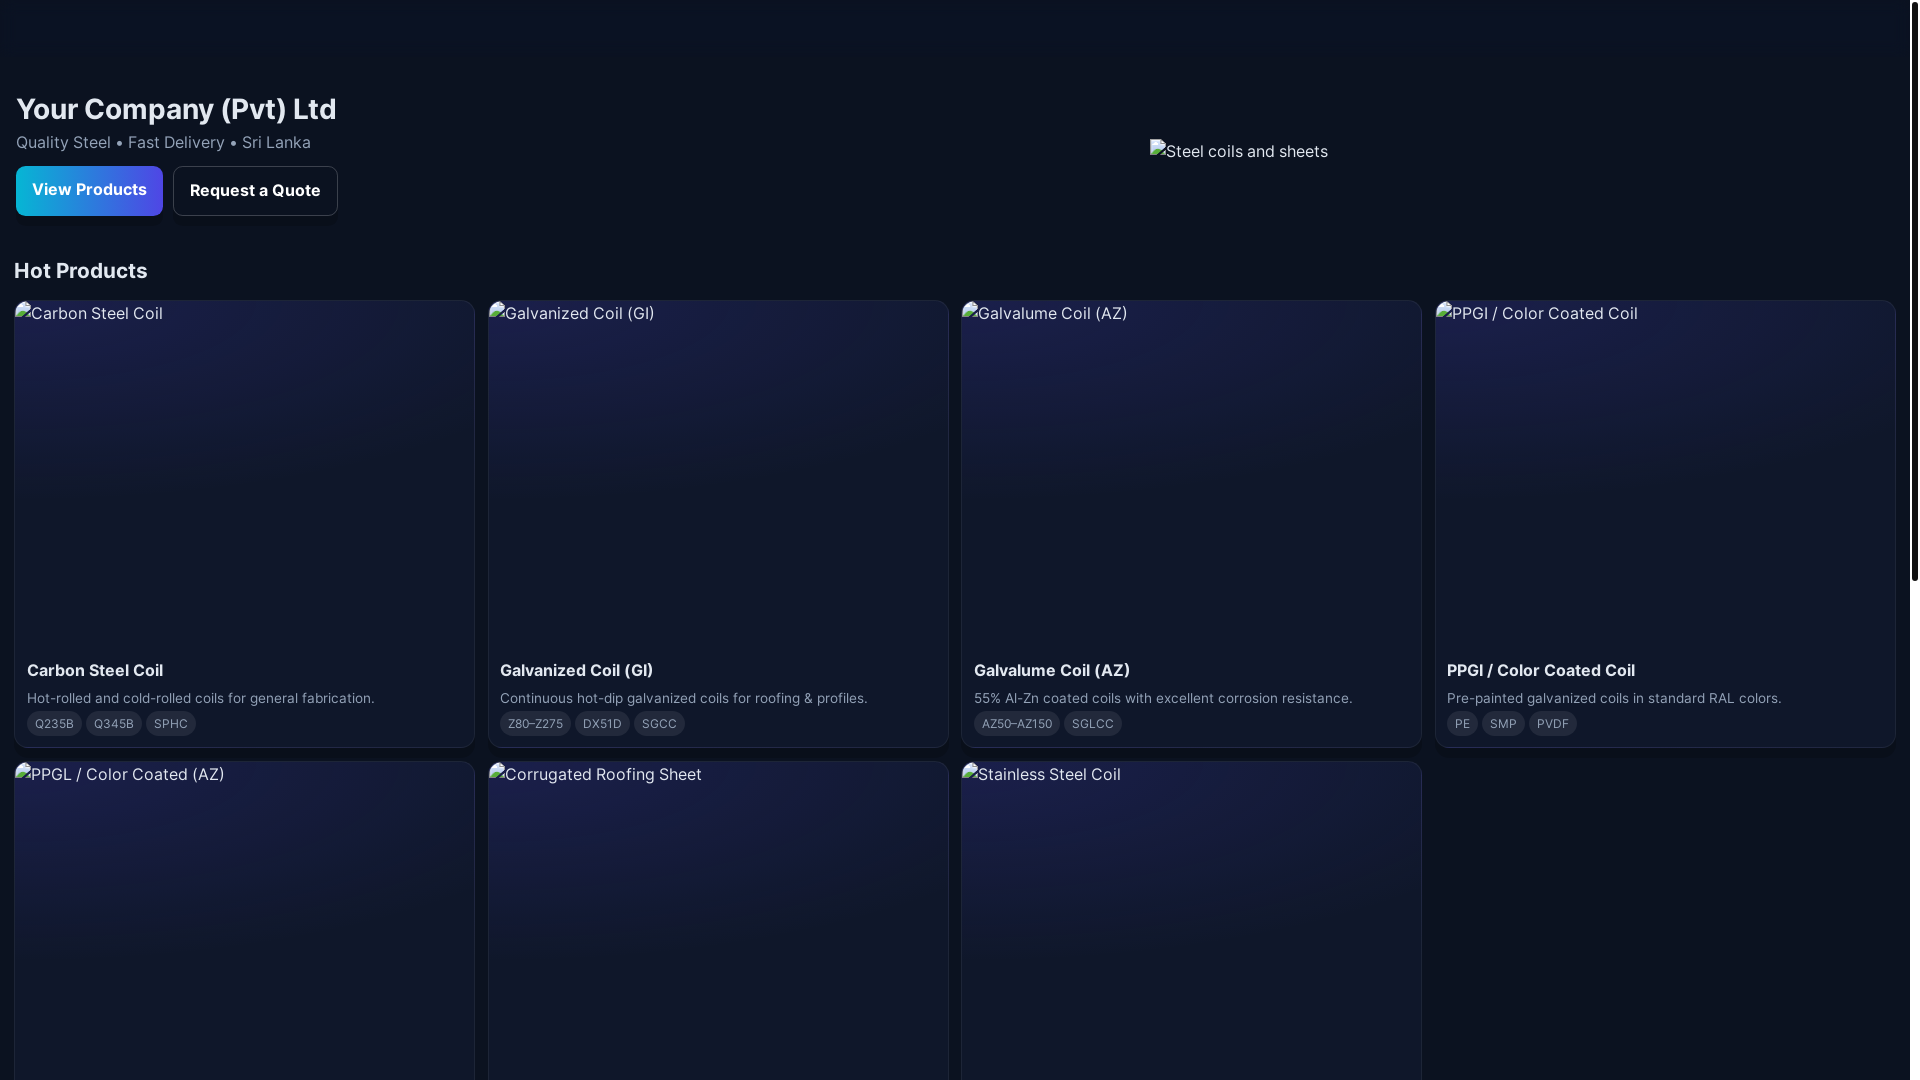Click the SGLCC grade tag
The width and height of the screenshot is (1920, 1080).
pyautogui.click(x=1093, y=724)
